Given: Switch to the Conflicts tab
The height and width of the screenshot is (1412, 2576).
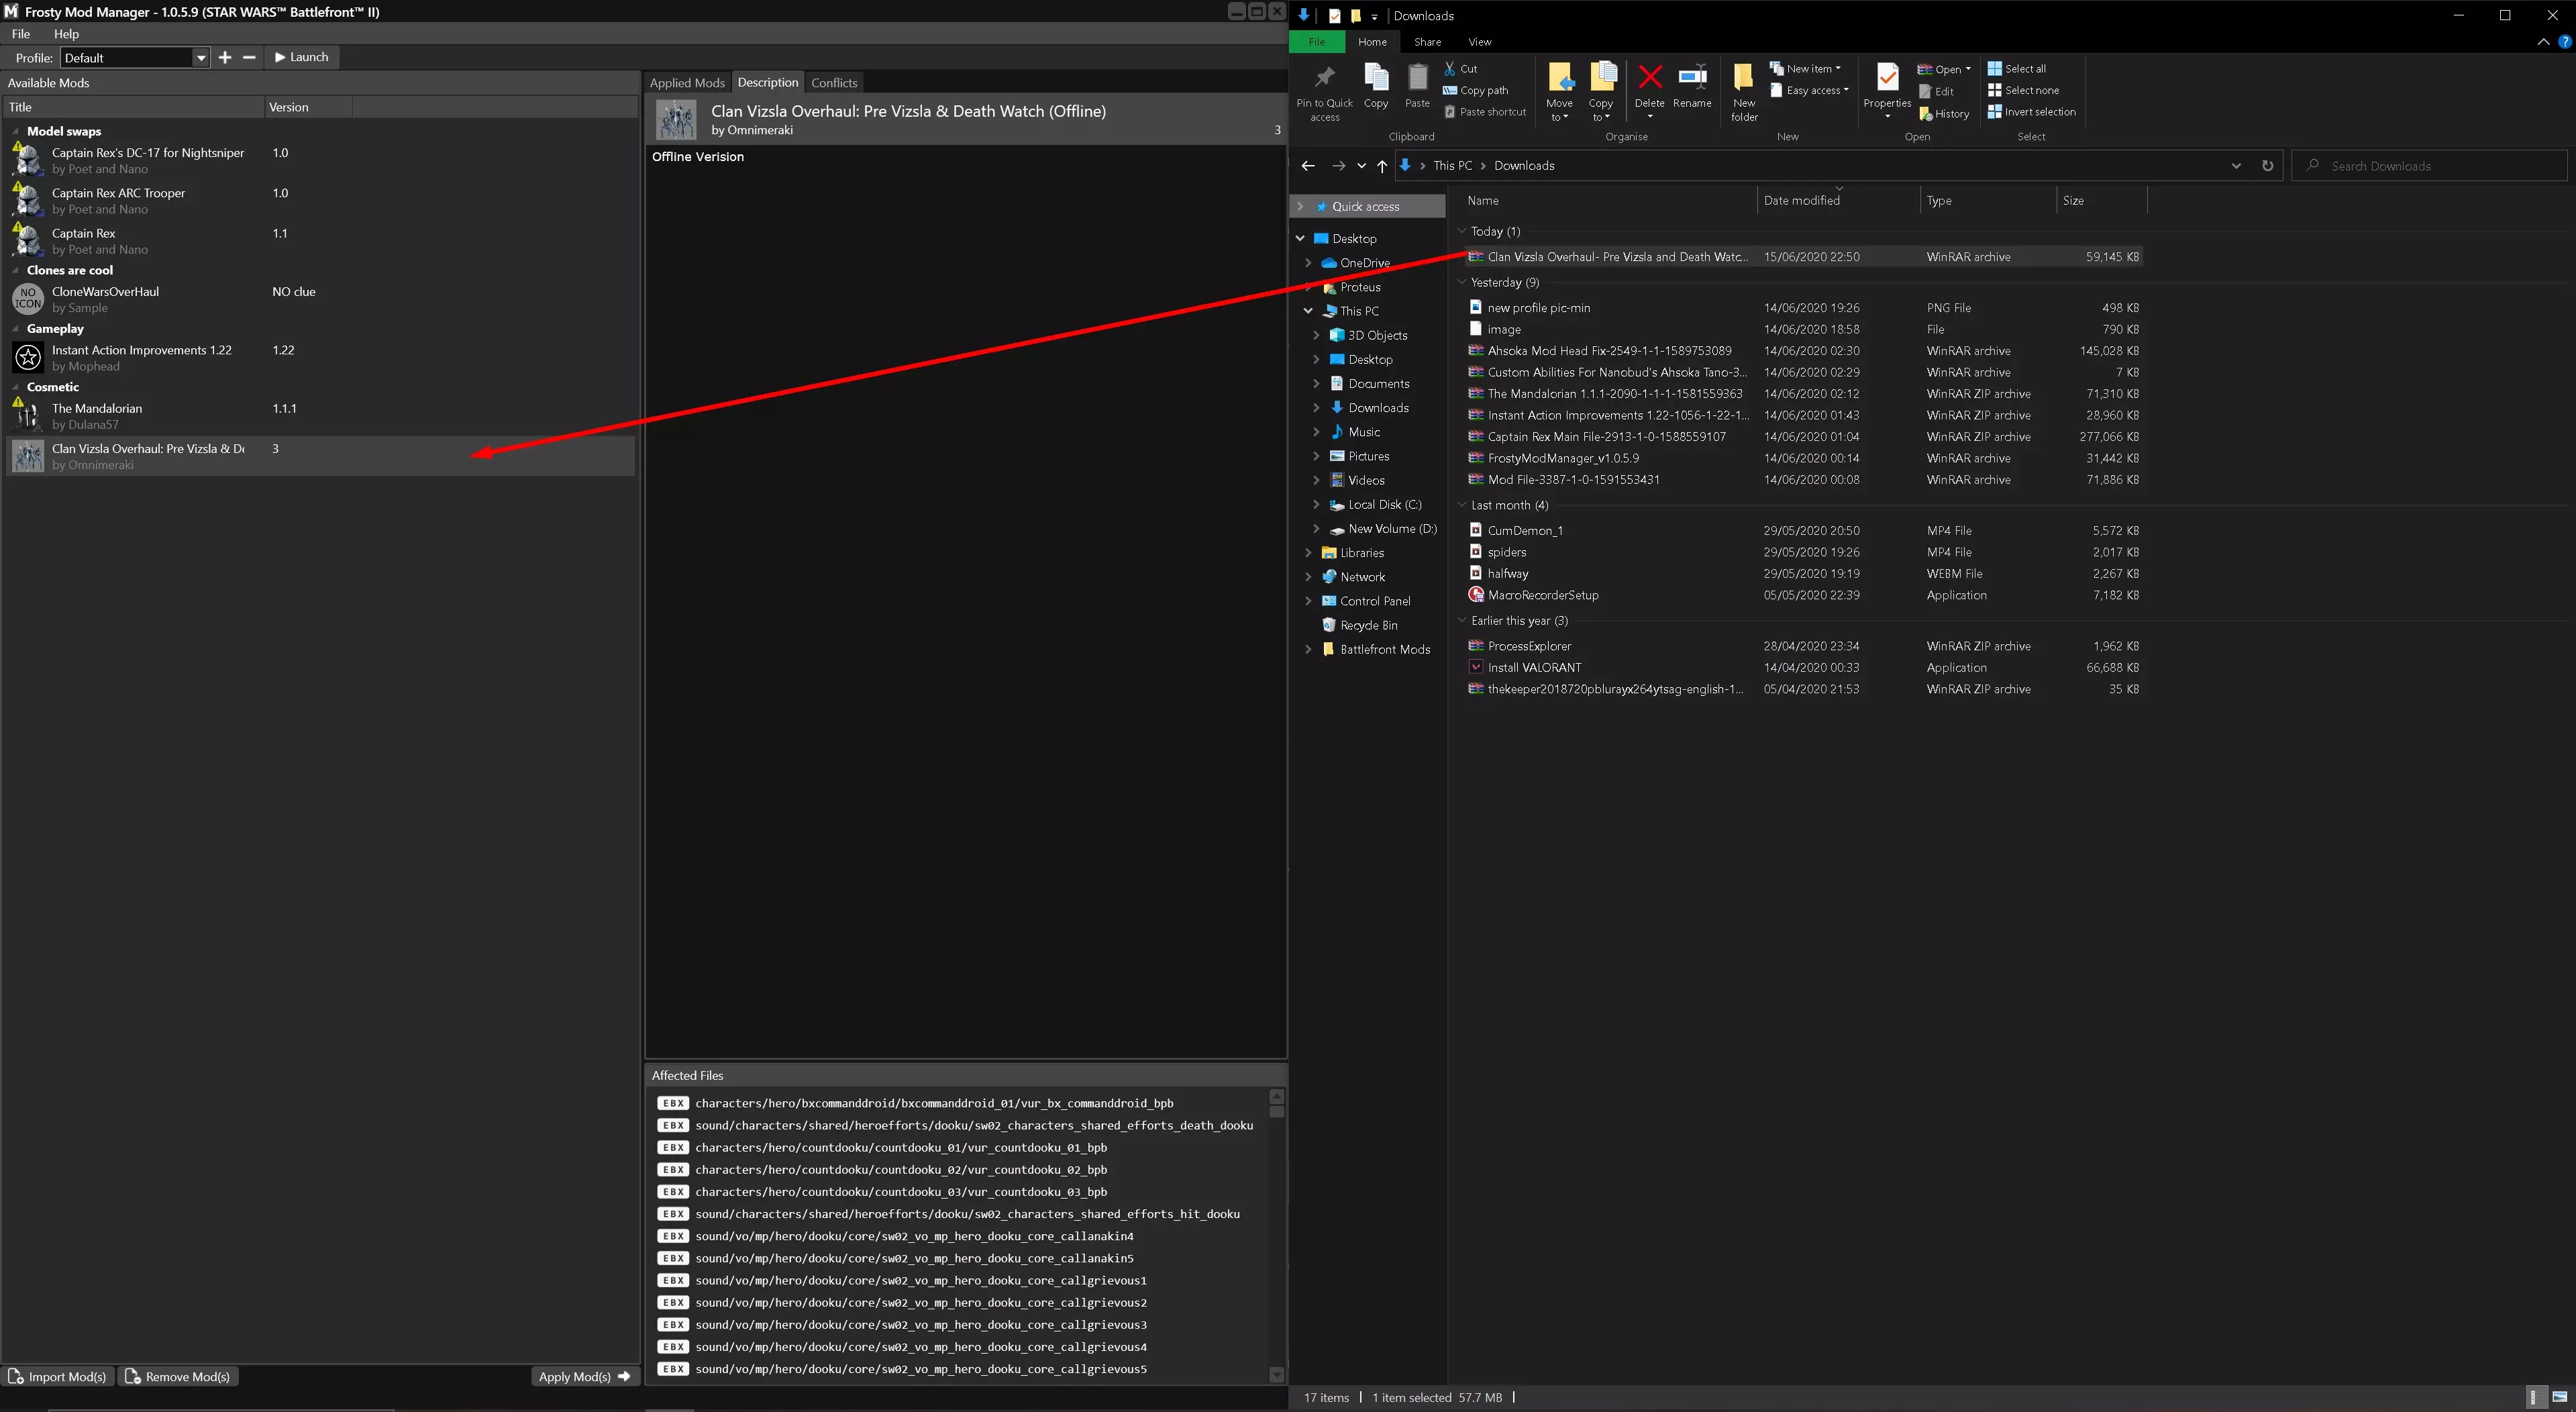Looking at the screenshot, I should click(x=834, y=83).
